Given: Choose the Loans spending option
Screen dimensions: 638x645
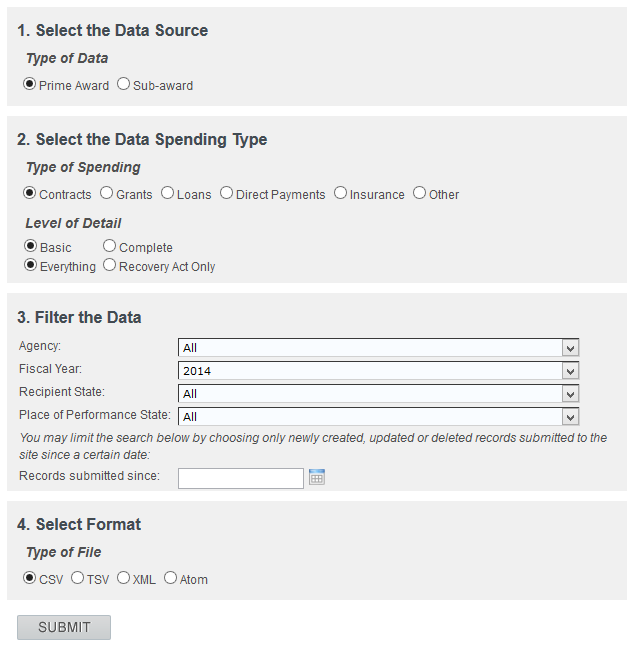Looking at the screenshot, I should click(167, 194).
